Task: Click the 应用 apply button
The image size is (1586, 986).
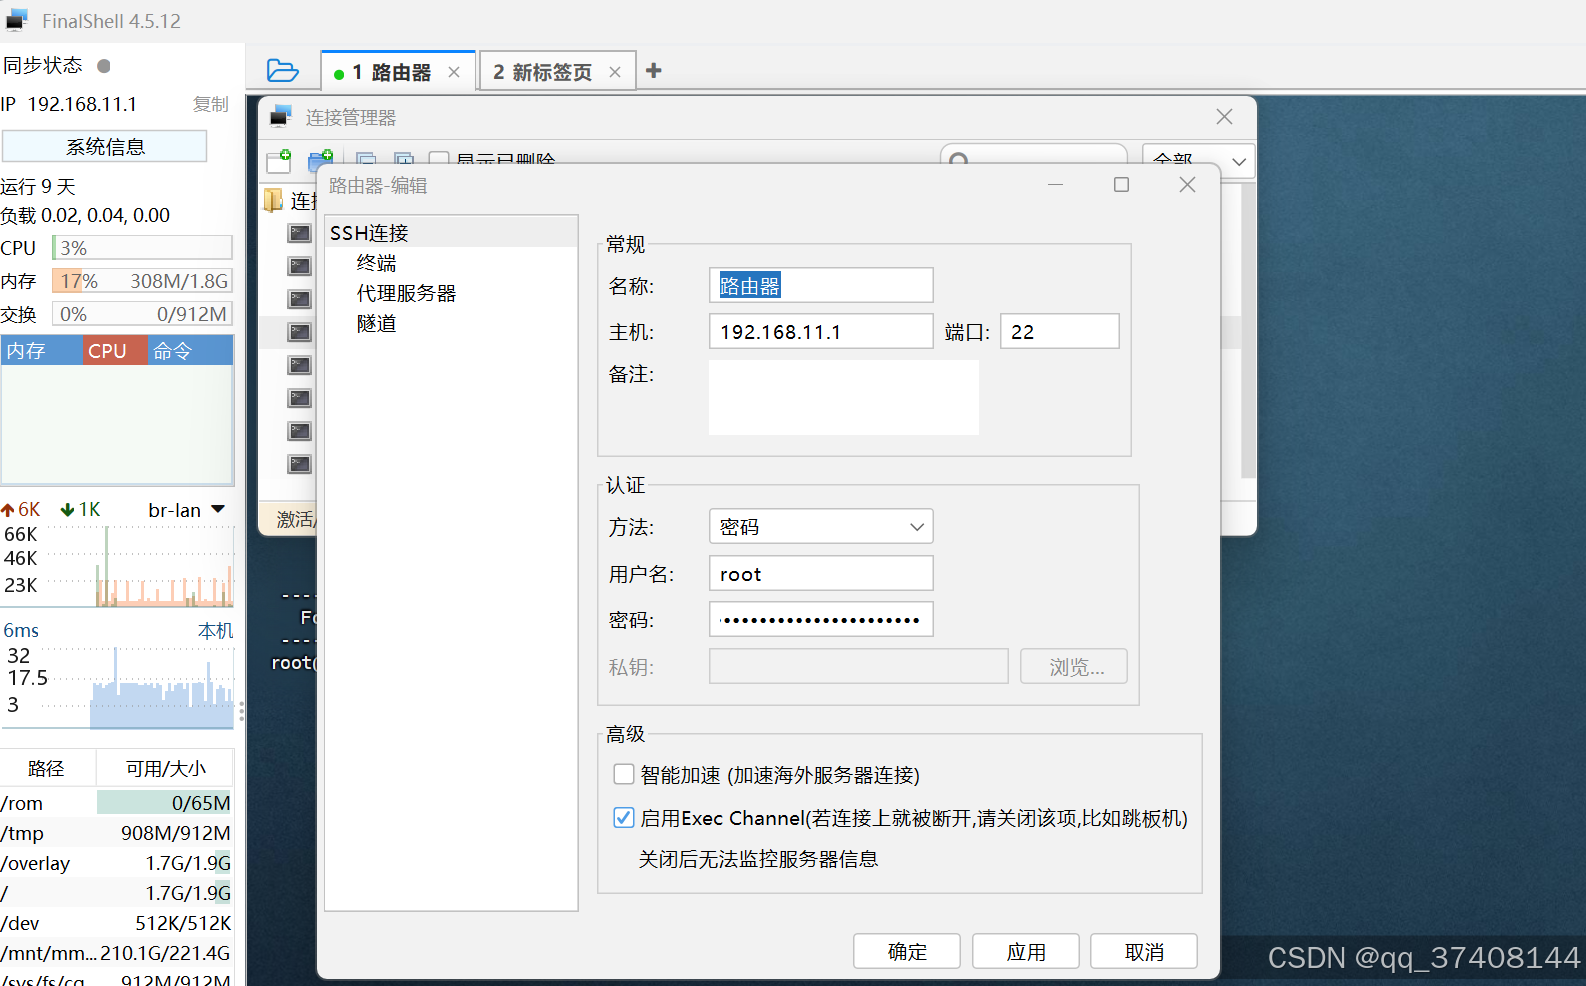Action: pos(1026,951)
